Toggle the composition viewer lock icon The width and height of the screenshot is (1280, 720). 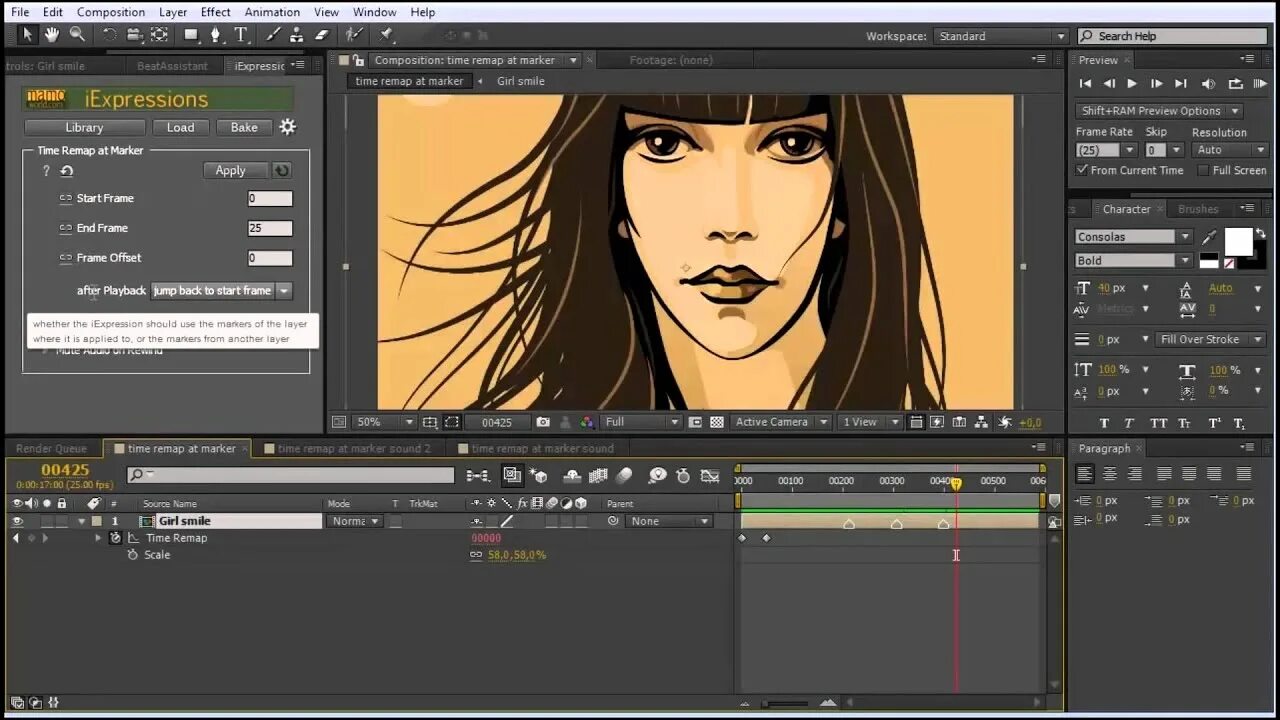click(360, 61)
